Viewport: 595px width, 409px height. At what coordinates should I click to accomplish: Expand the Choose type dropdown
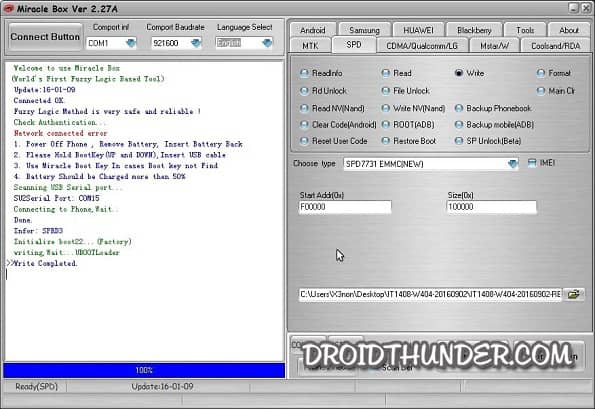click(x=512, y=164)
